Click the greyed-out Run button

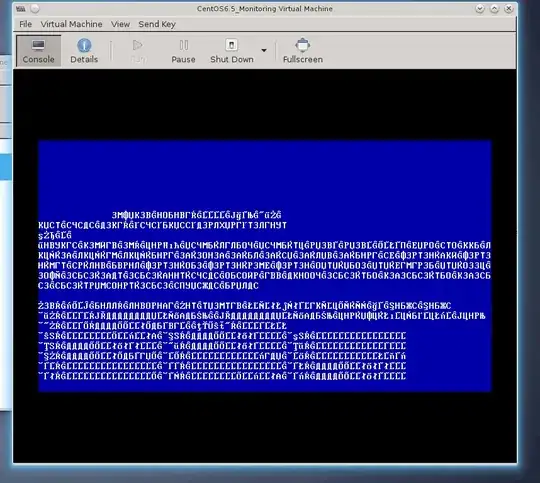pos(138,51)
